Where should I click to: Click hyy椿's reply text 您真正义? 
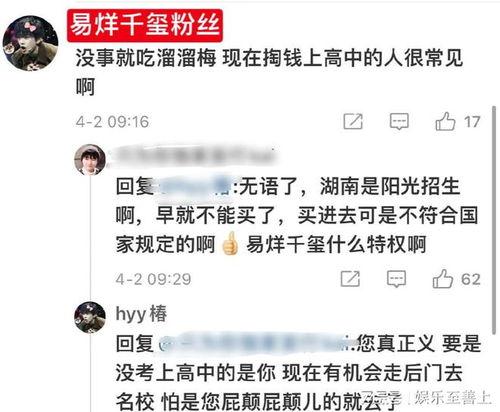tap(395, 343)
